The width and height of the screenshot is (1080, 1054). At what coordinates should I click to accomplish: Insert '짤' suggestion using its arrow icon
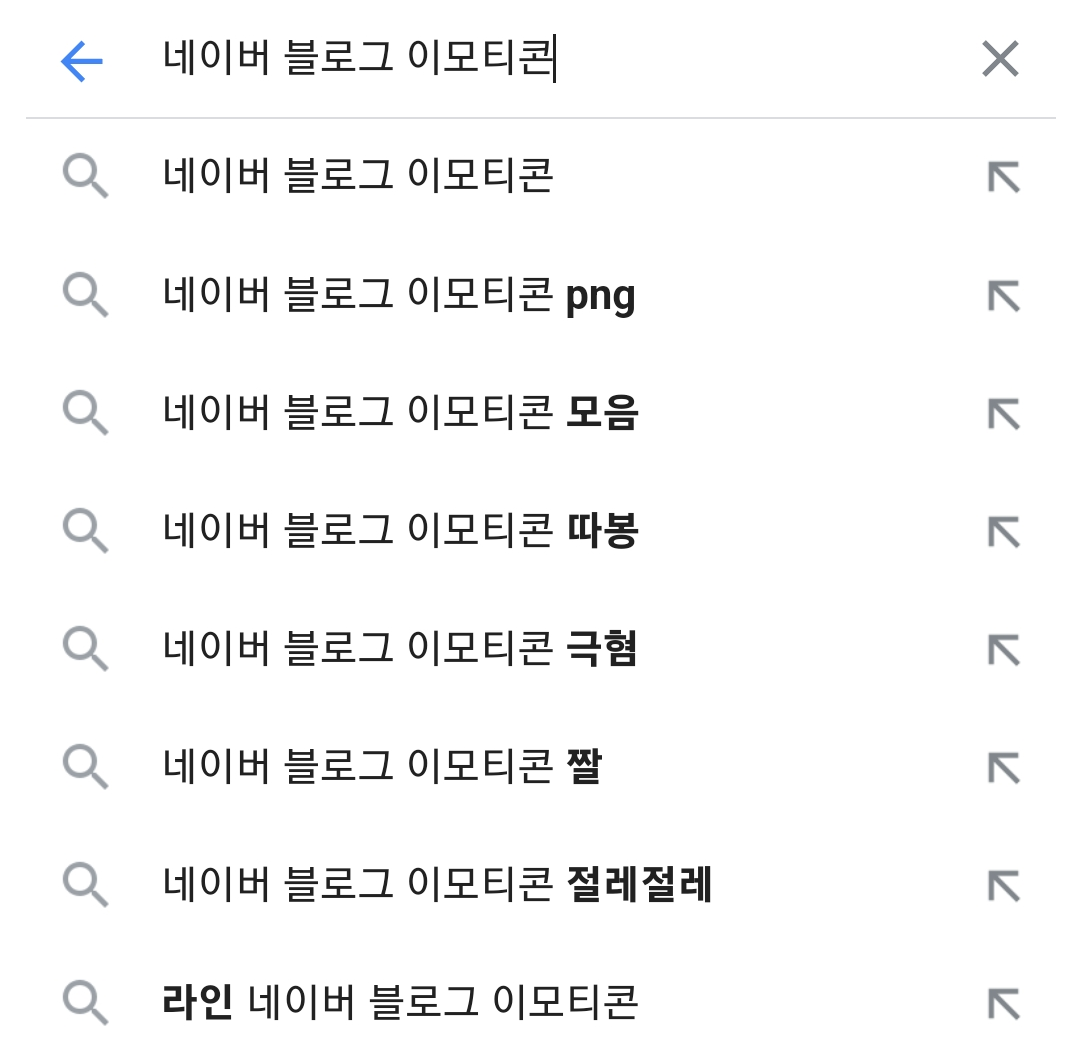tap(1002, 768)
